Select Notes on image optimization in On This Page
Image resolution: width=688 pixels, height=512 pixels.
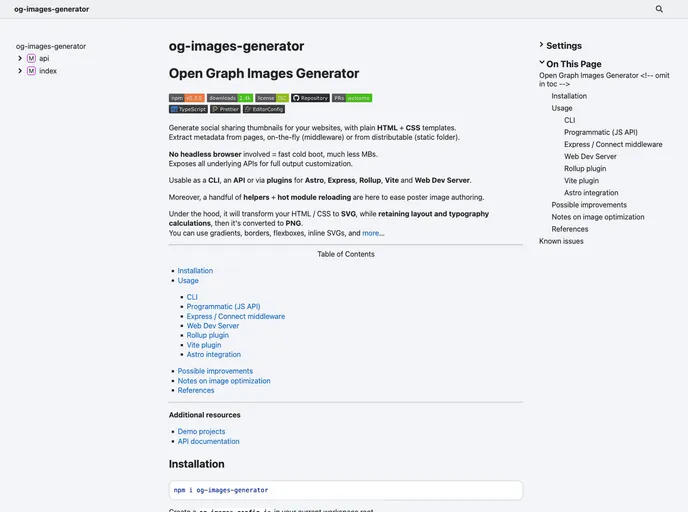598,217
